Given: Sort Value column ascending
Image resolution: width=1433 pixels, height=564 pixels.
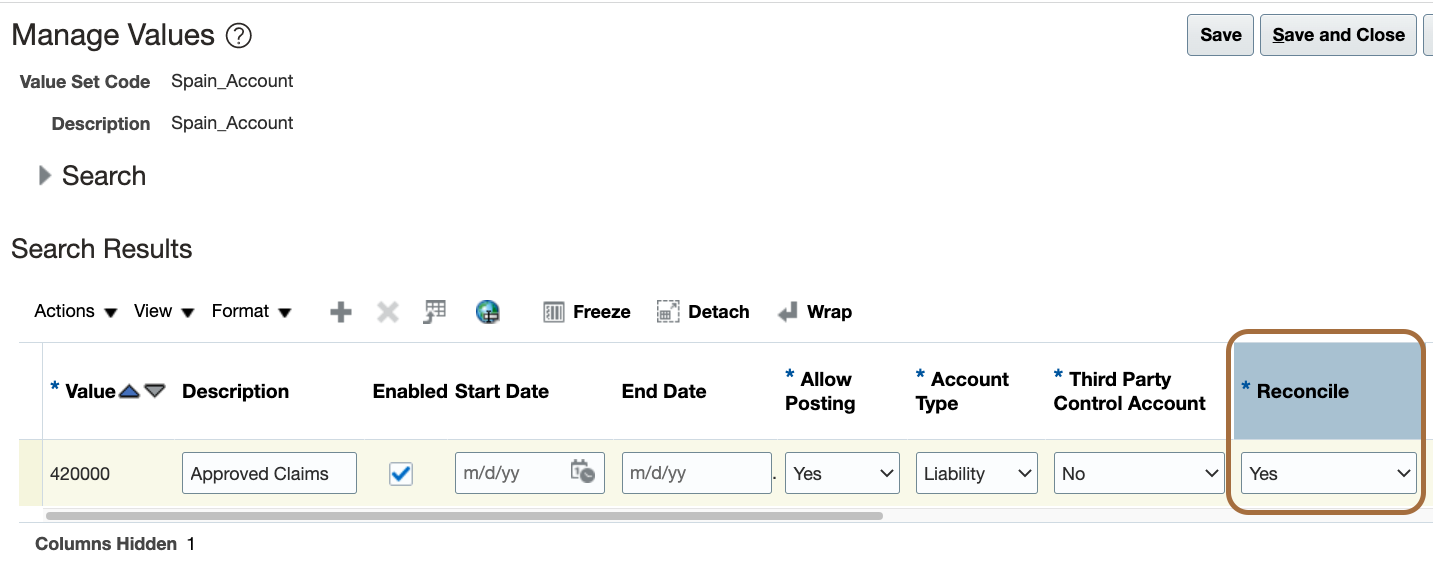Looking at the screenshot, I should (x=129, y=391).
